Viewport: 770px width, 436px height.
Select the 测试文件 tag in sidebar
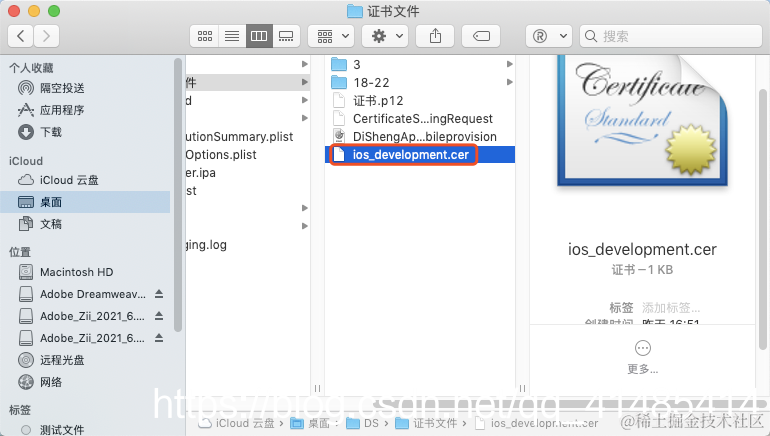coord(53,430)
